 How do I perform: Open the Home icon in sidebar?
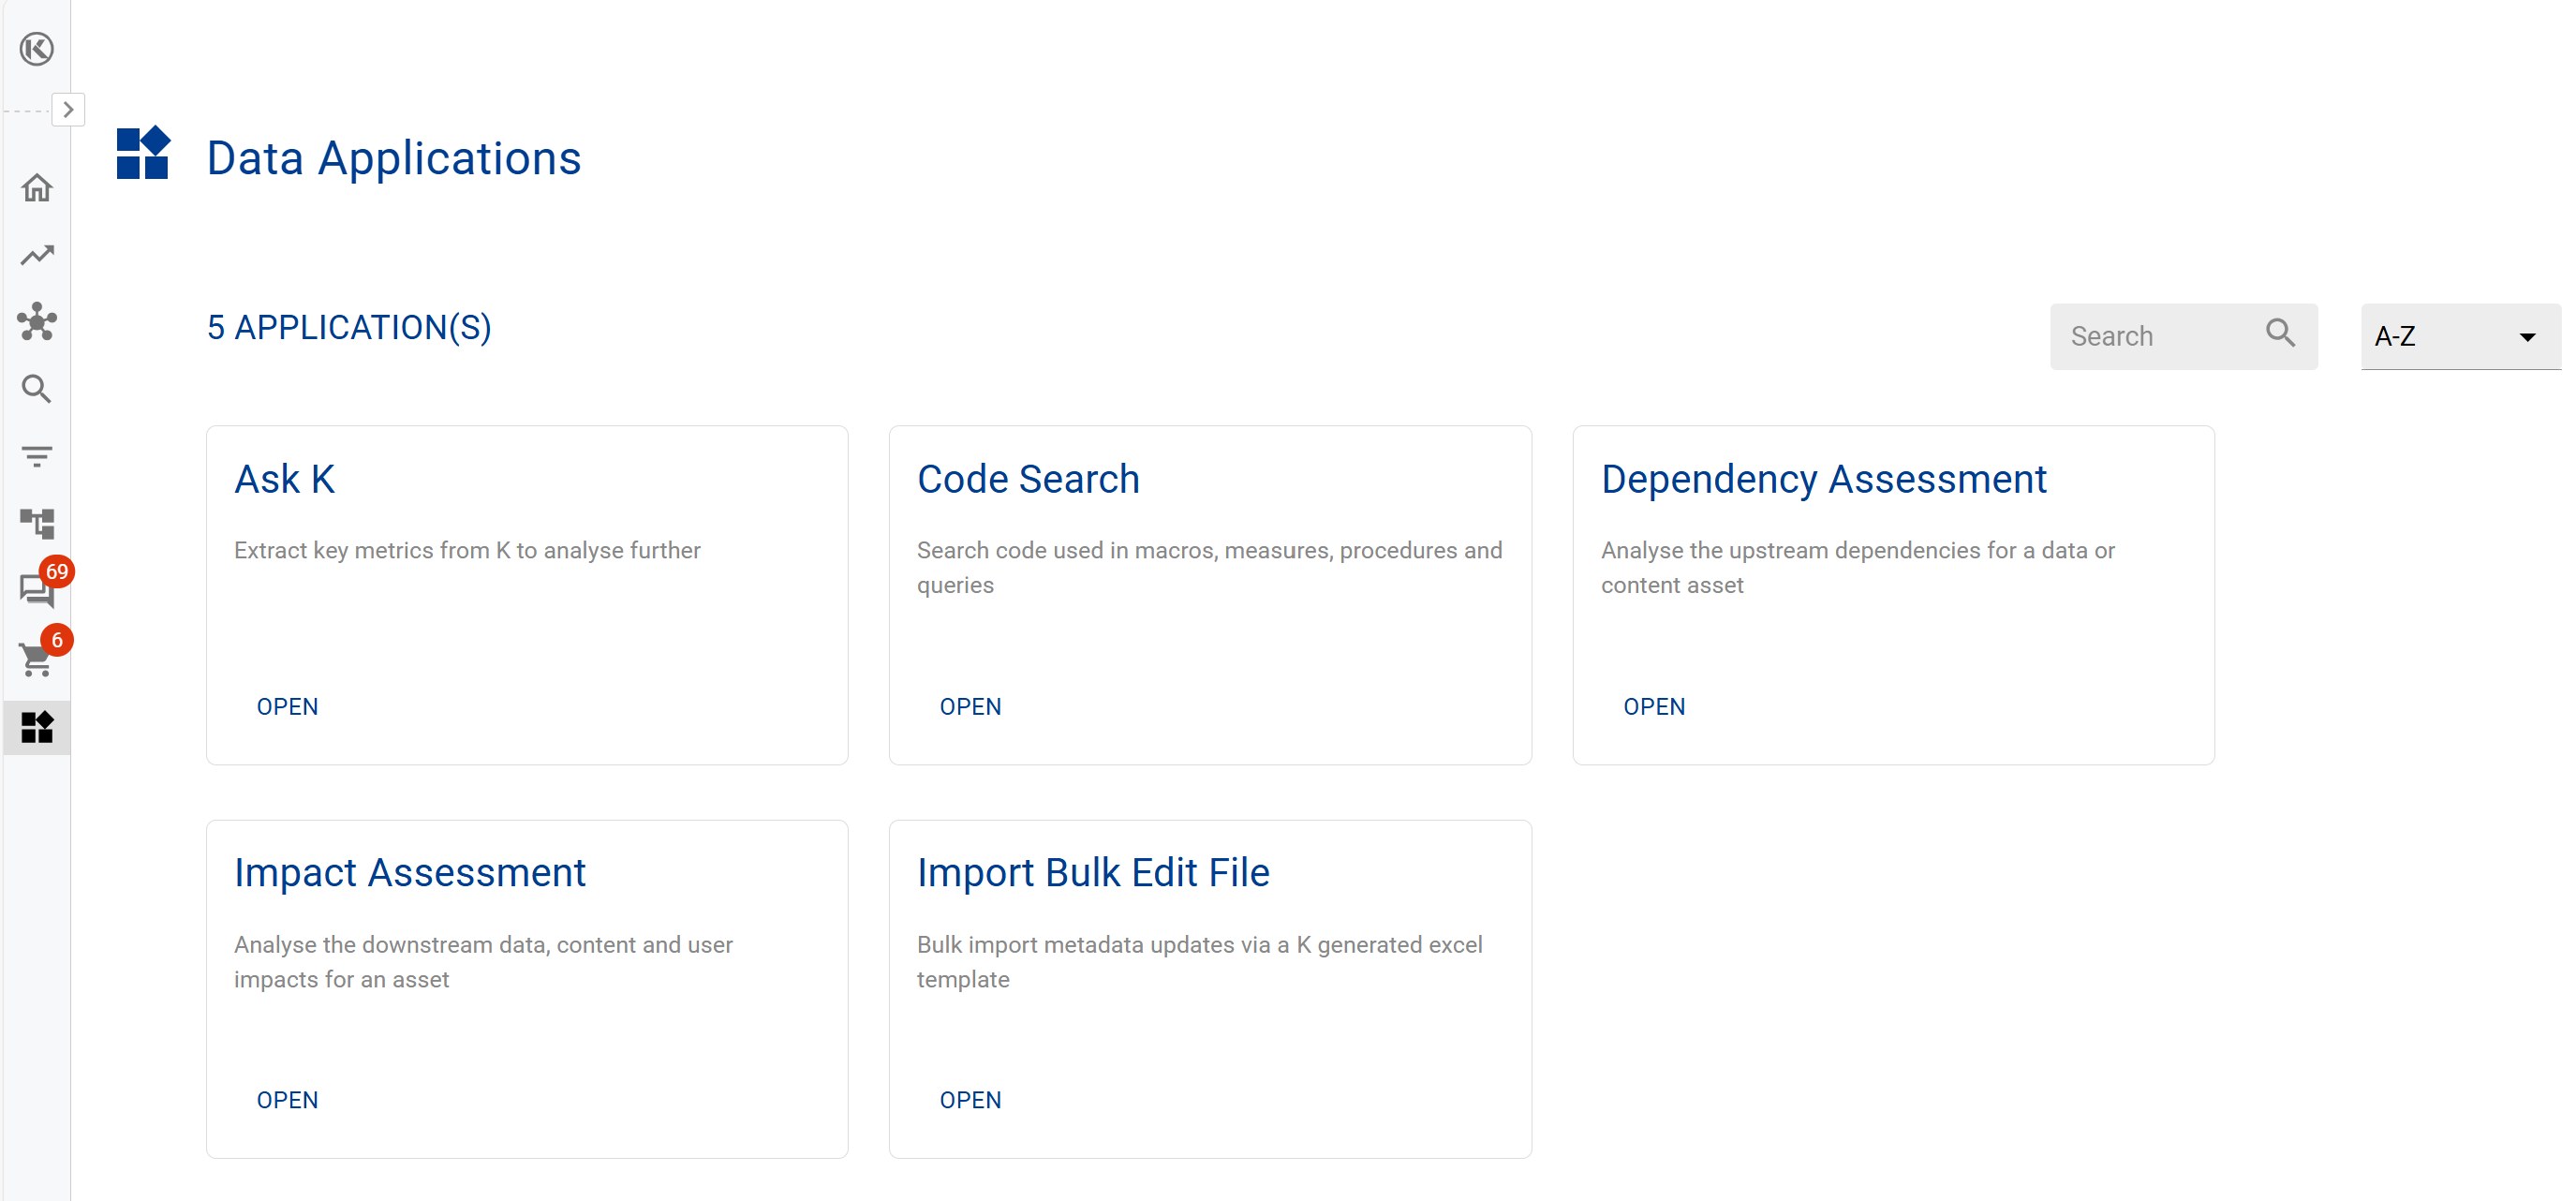[37, 188]
